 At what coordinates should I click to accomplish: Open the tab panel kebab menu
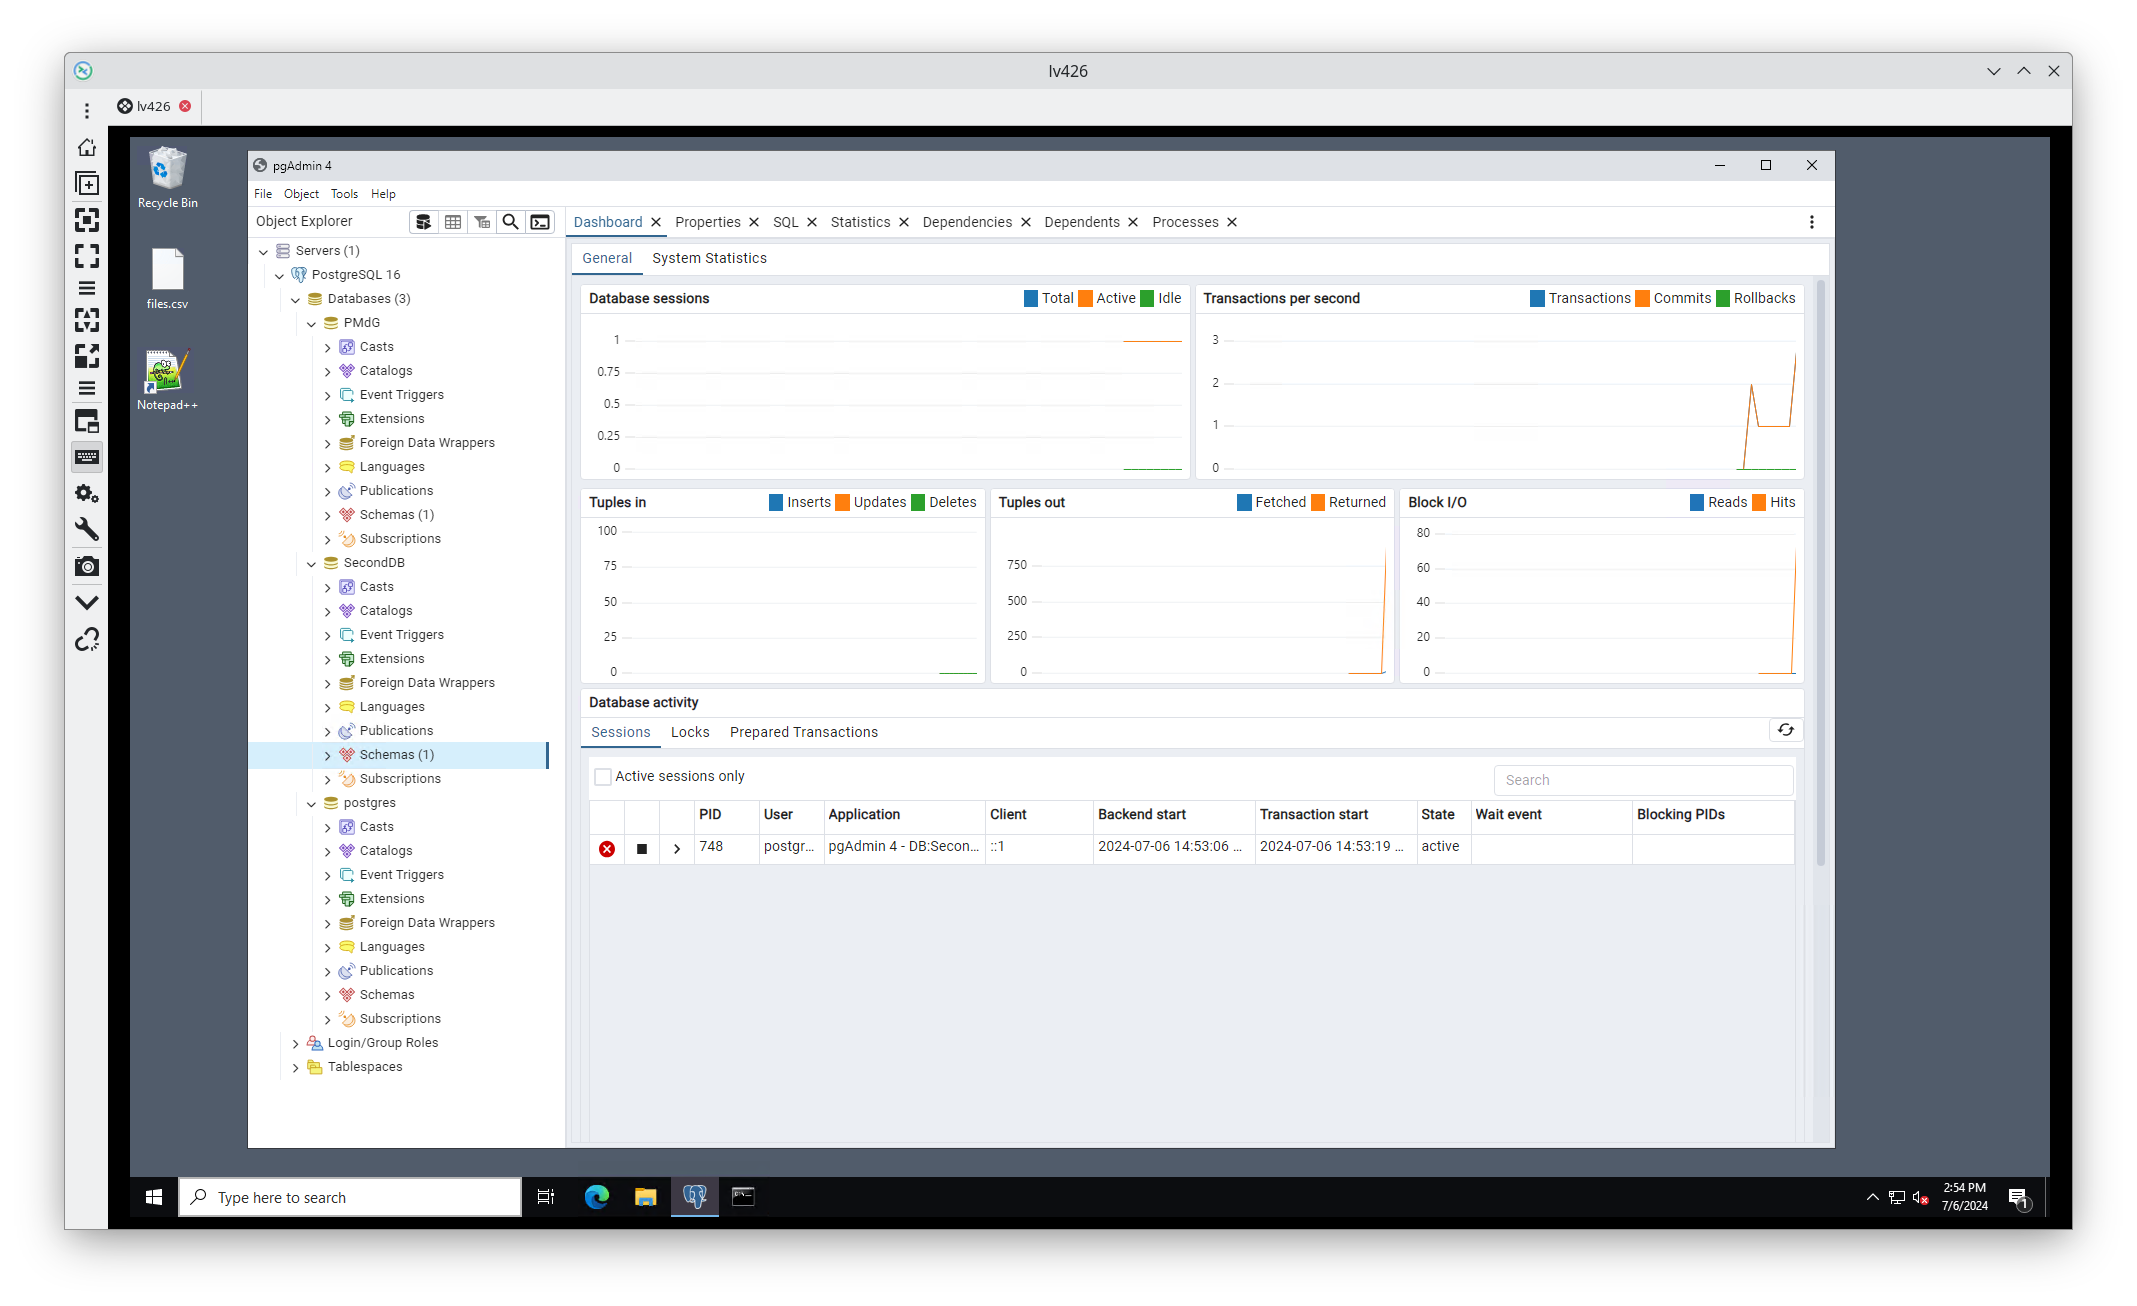1811,222
